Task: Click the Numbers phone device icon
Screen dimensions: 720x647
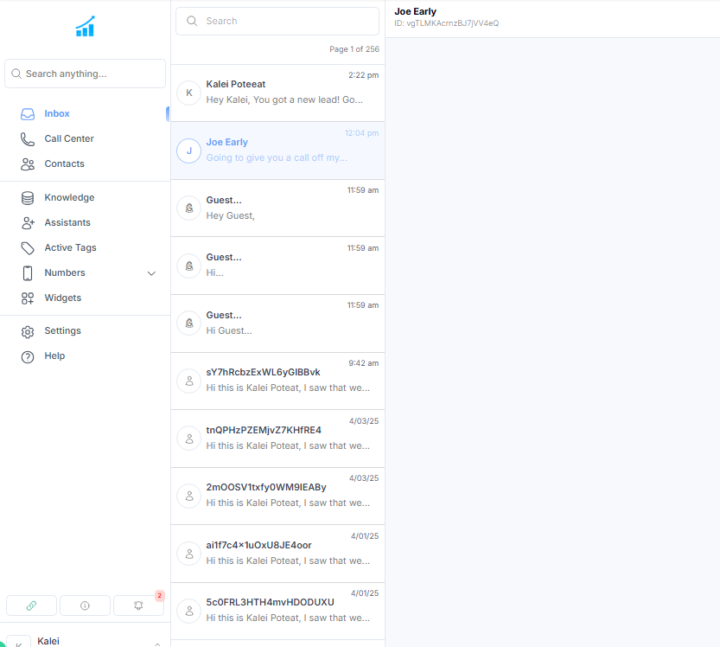Action: click(x=28, y=273)
